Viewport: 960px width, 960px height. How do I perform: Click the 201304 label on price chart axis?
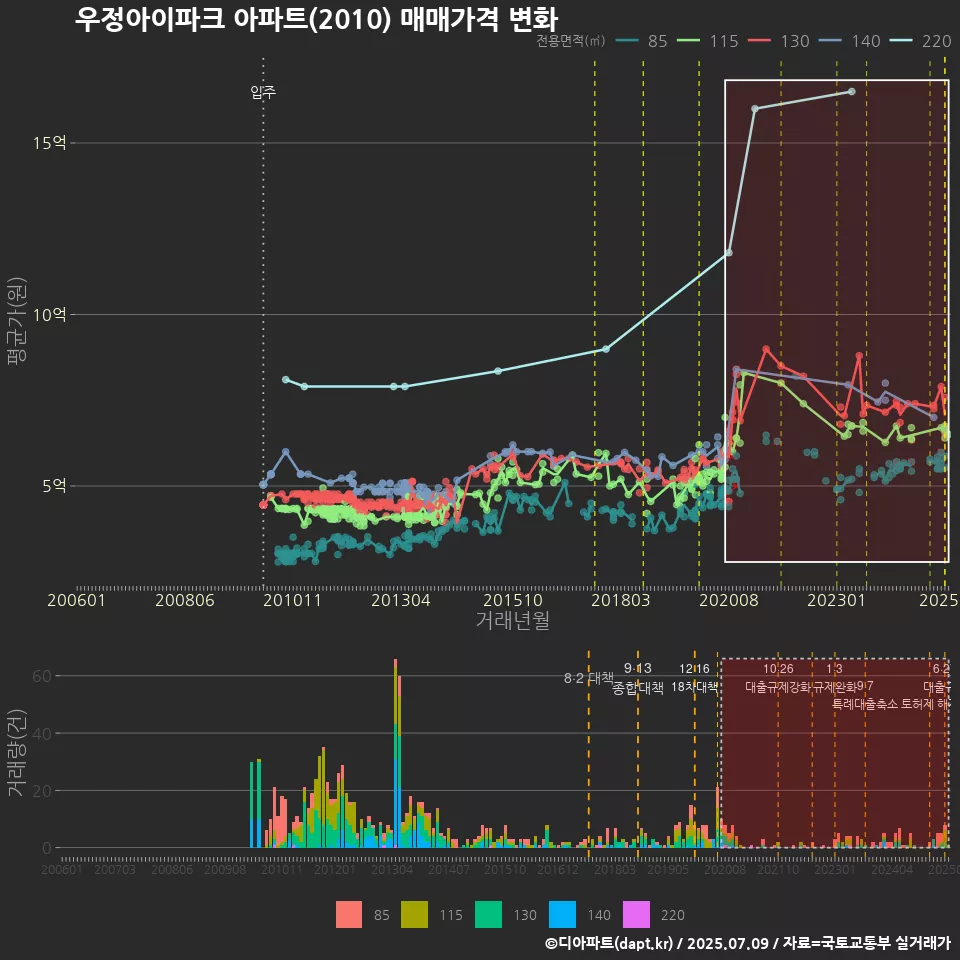[x=400, y=600]
